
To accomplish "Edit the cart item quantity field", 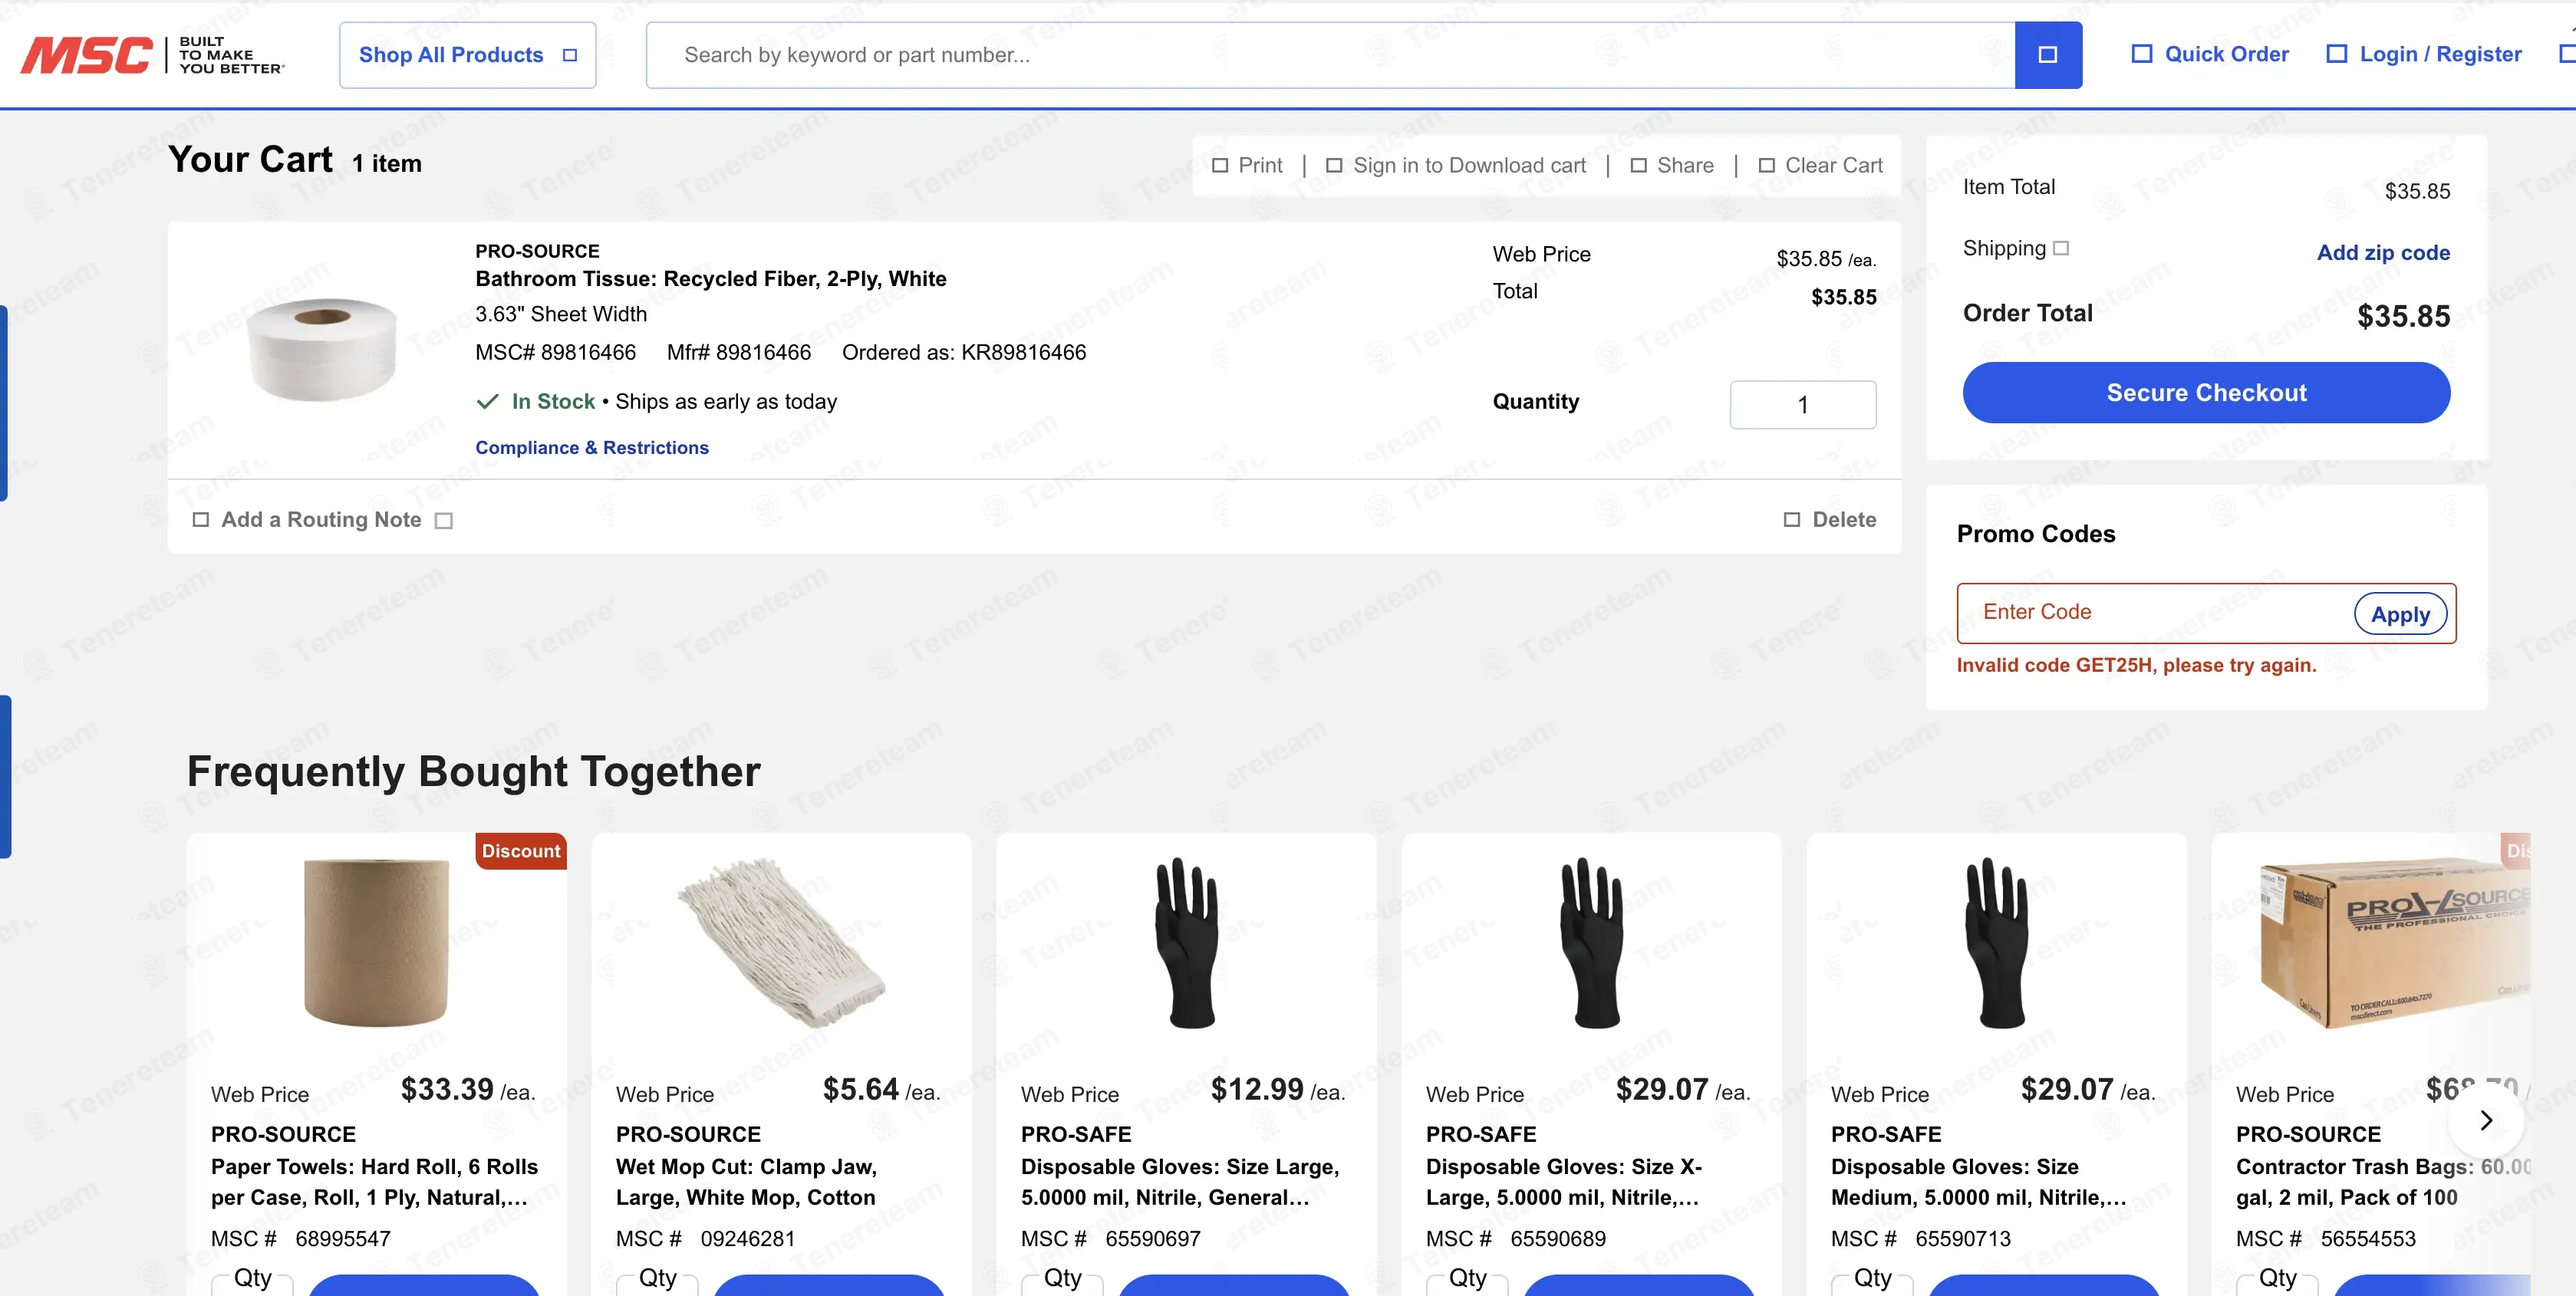I will click(x=1803, y=405).
